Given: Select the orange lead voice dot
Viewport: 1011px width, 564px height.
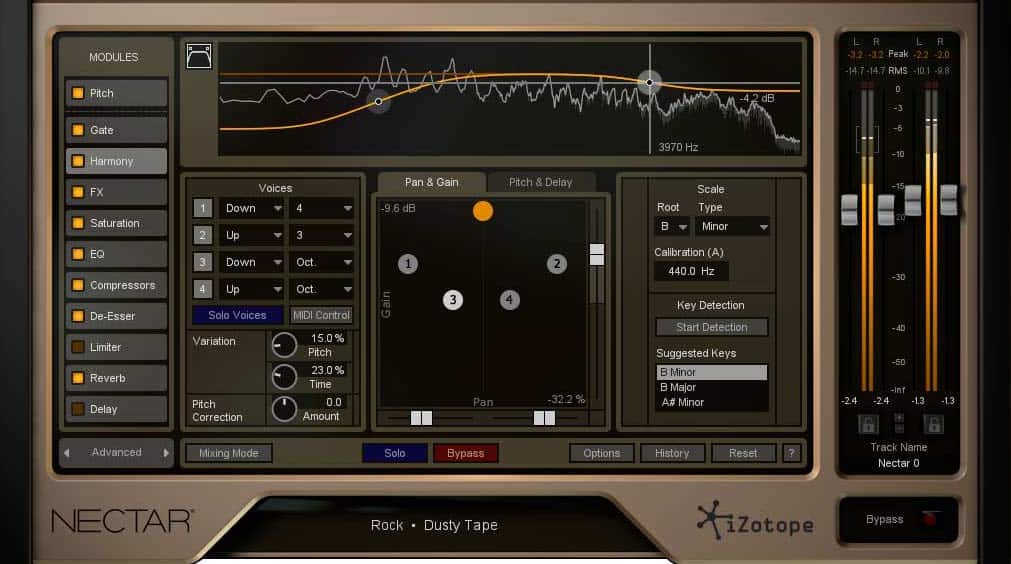Looking at the screenshot, I should (483, 211).
